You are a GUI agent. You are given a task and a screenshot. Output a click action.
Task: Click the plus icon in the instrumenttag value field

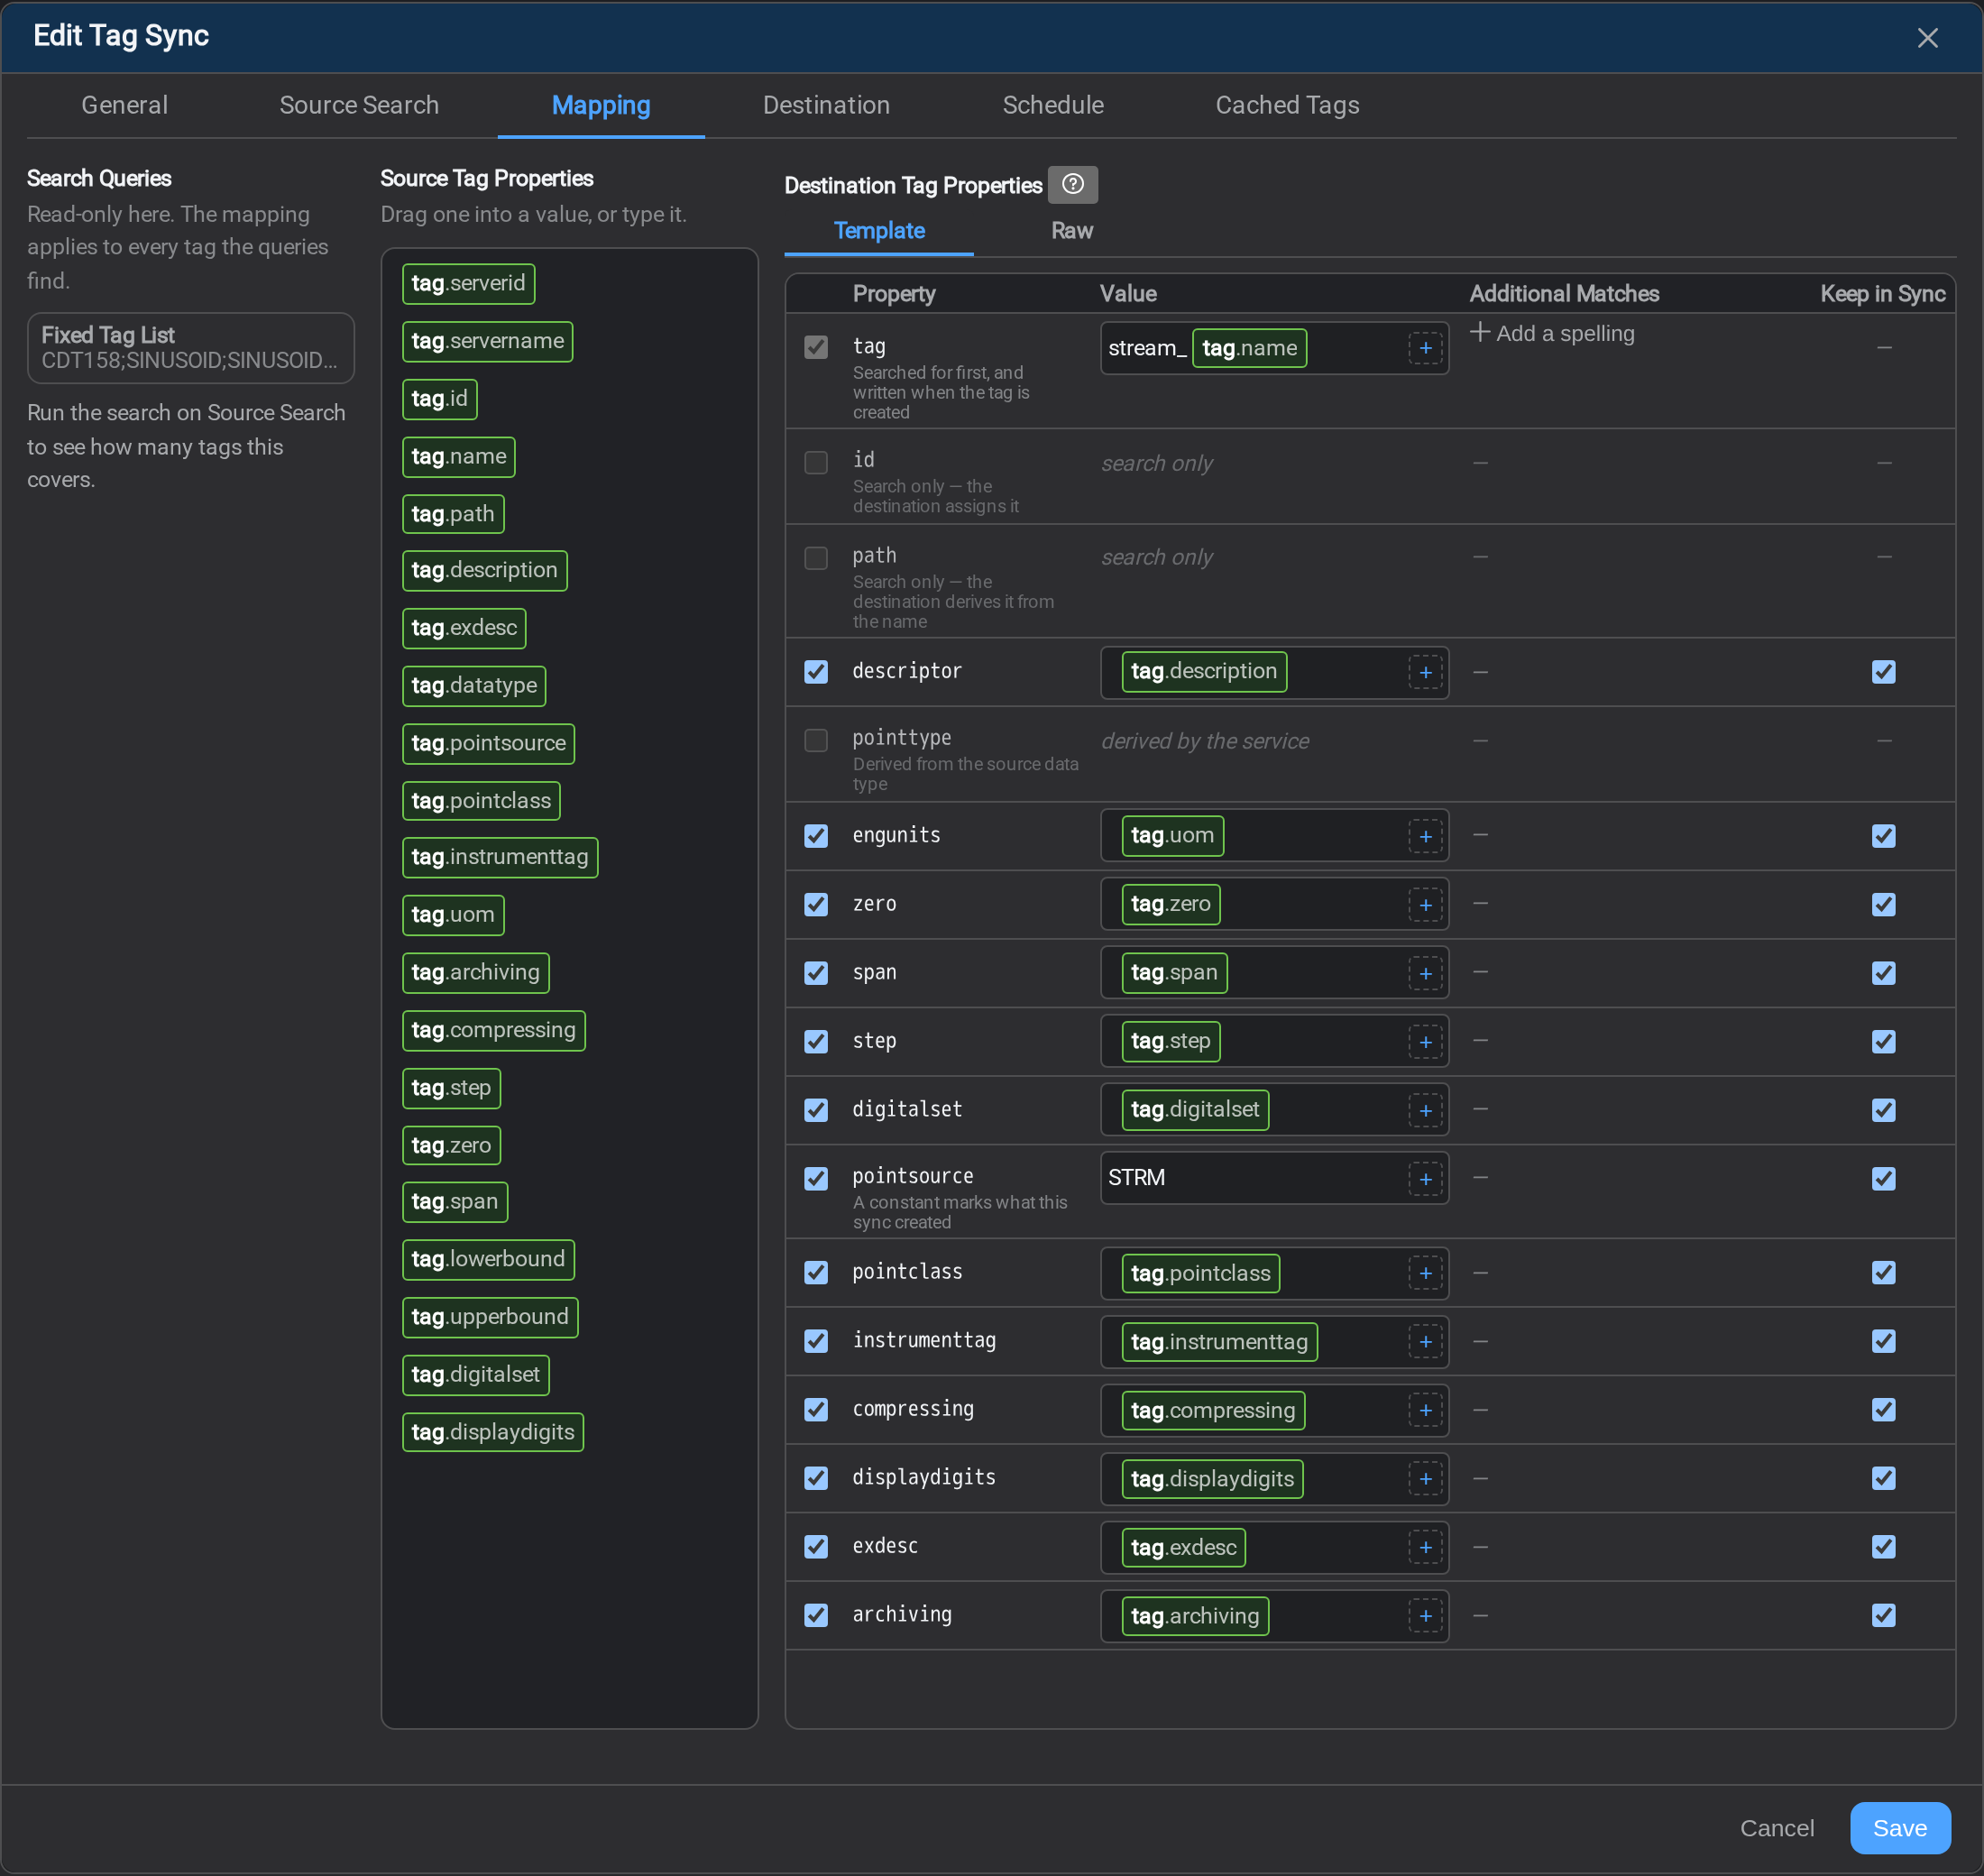(x=1425, y=1342)
